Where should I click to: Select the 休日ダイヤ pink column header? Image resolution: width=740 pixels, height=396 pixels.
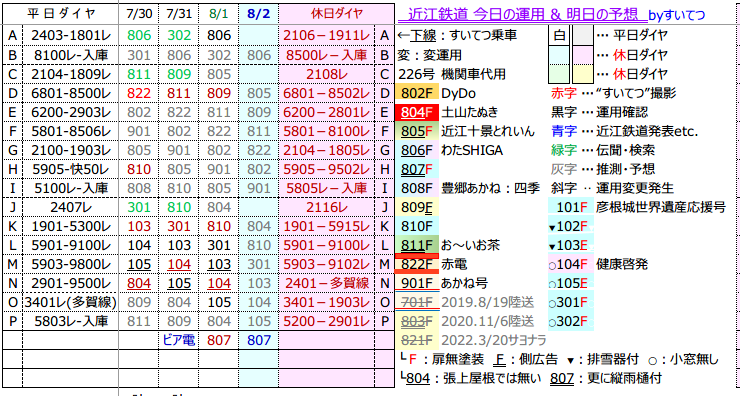[x=336, y=13]
